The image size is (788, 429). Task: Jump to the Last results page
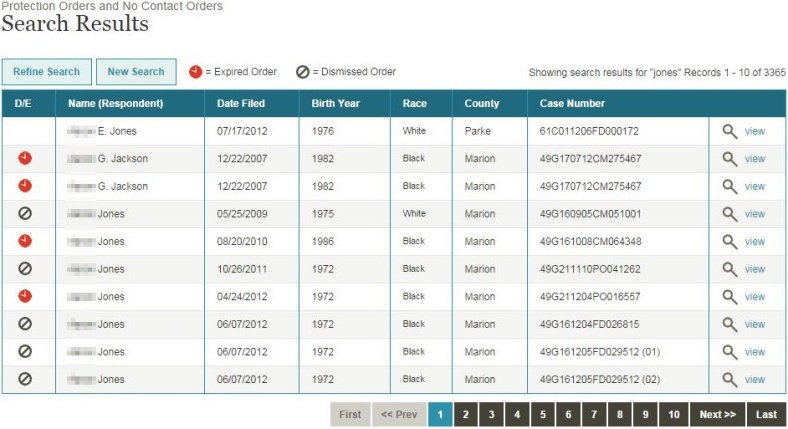(766, 415)
